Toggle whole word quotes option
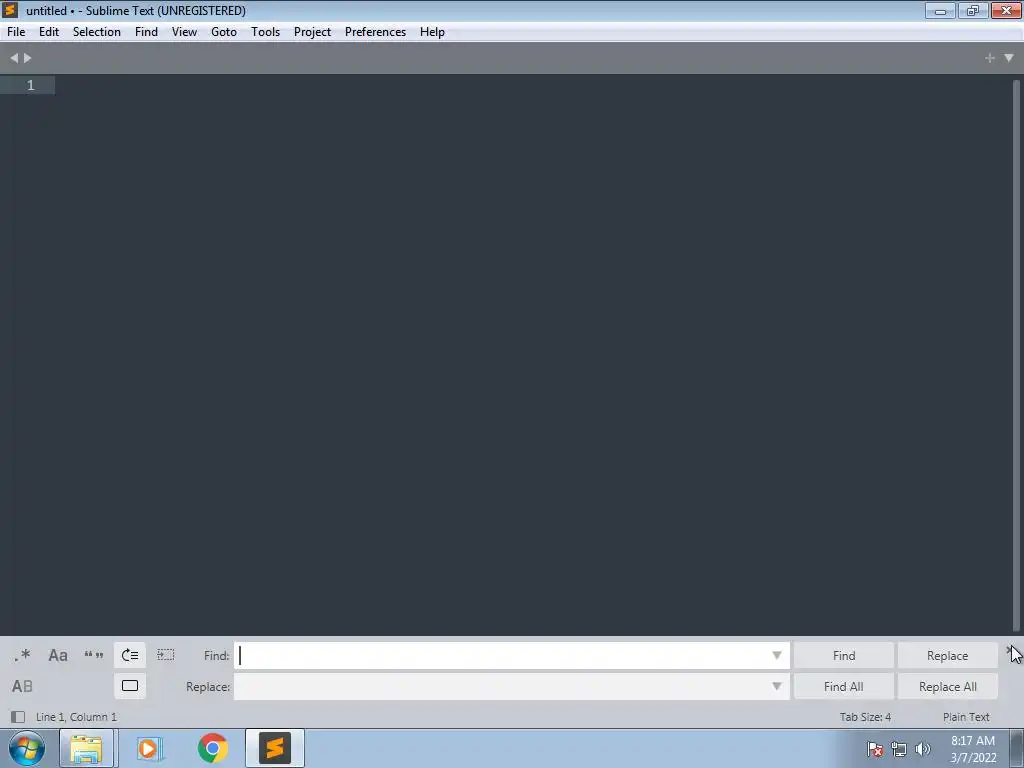Image resolution: width=1024 pixels, height=768 pixels. point(93,655)
